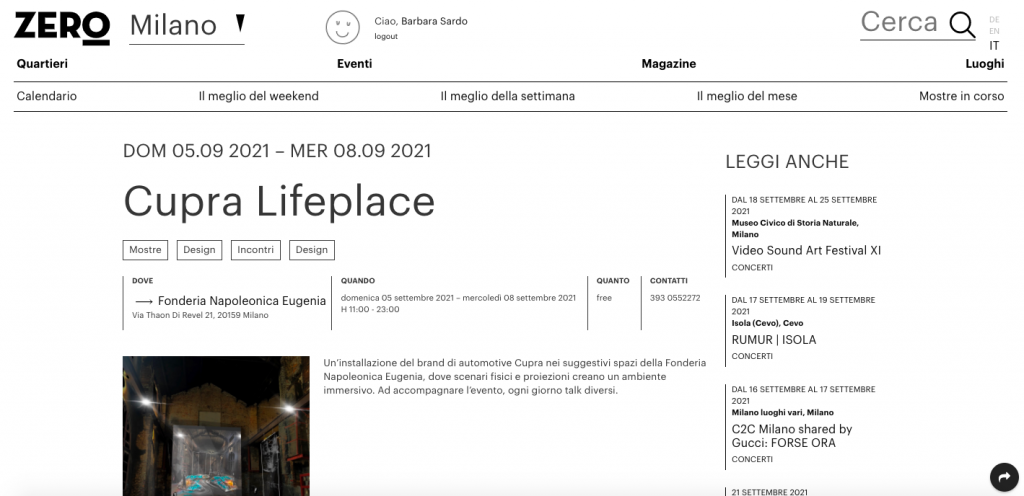
Task: Click the arrow icon before Fonderia Napoleonica
Action: coord(144,302)
